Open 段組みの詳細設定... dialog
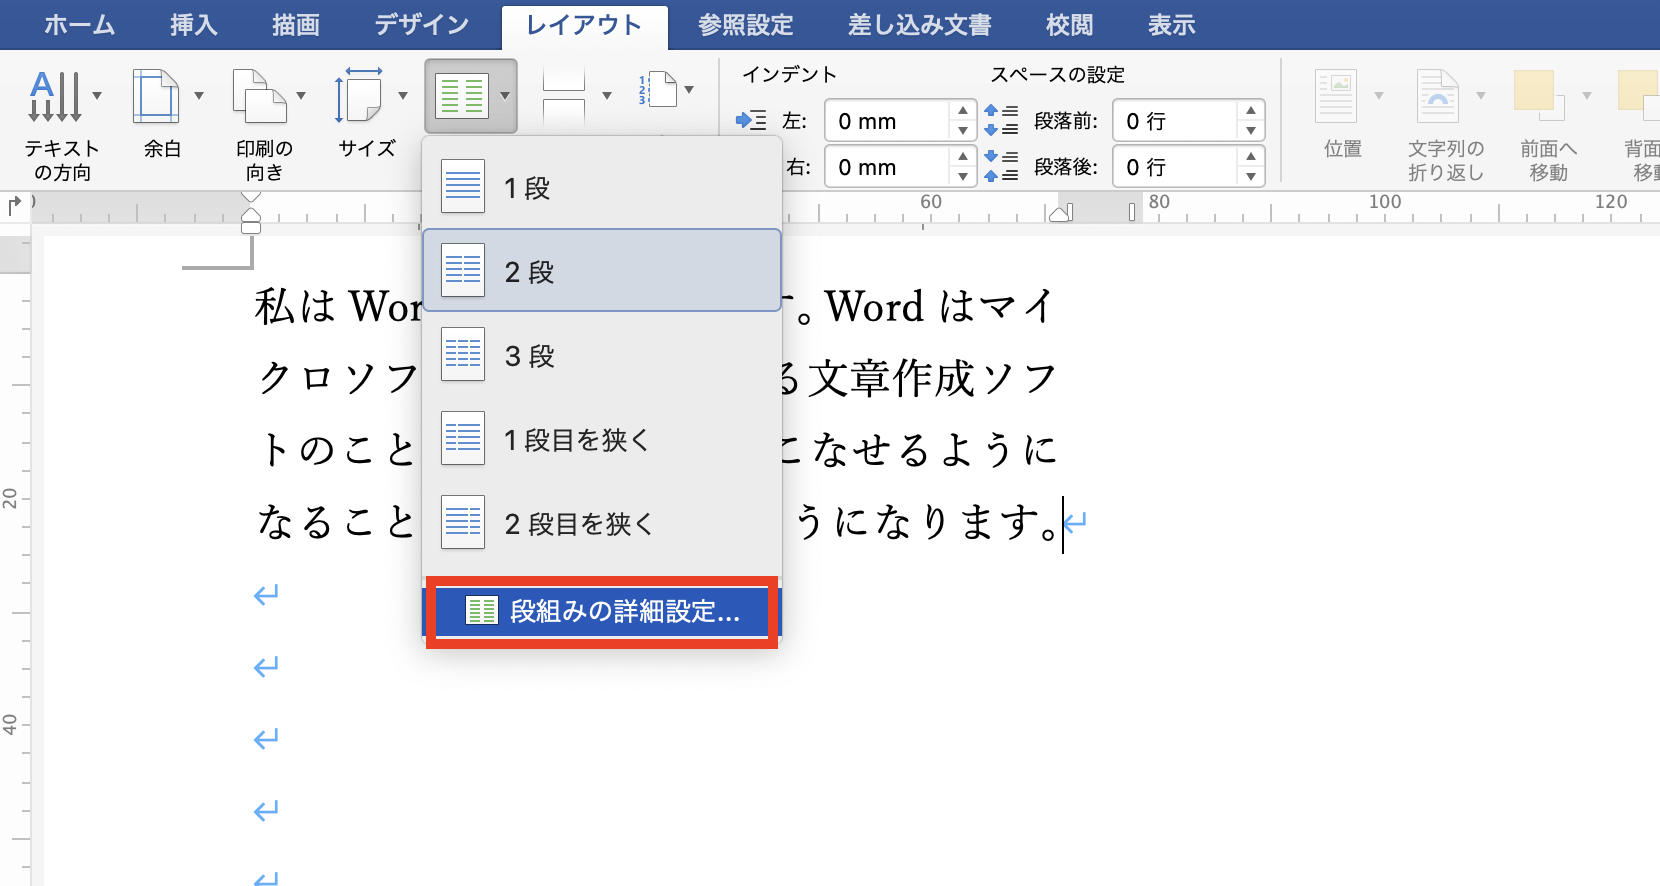1660x886 pixels. [602, 611]
